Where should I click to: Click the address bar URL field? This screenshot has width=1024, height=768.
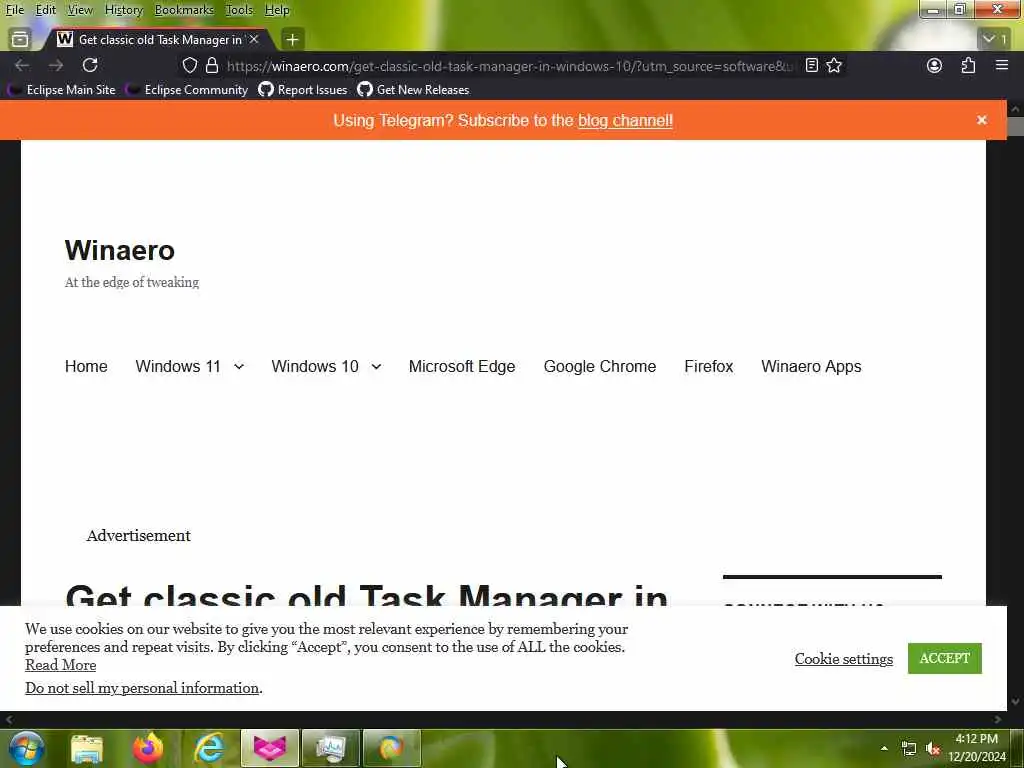[509, 66]
